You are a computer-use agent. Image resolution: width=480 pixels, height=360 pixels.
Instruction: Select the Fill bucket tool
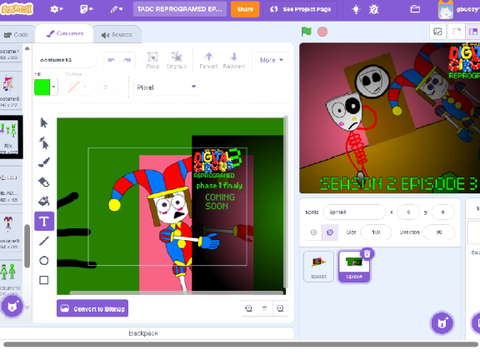44,201
